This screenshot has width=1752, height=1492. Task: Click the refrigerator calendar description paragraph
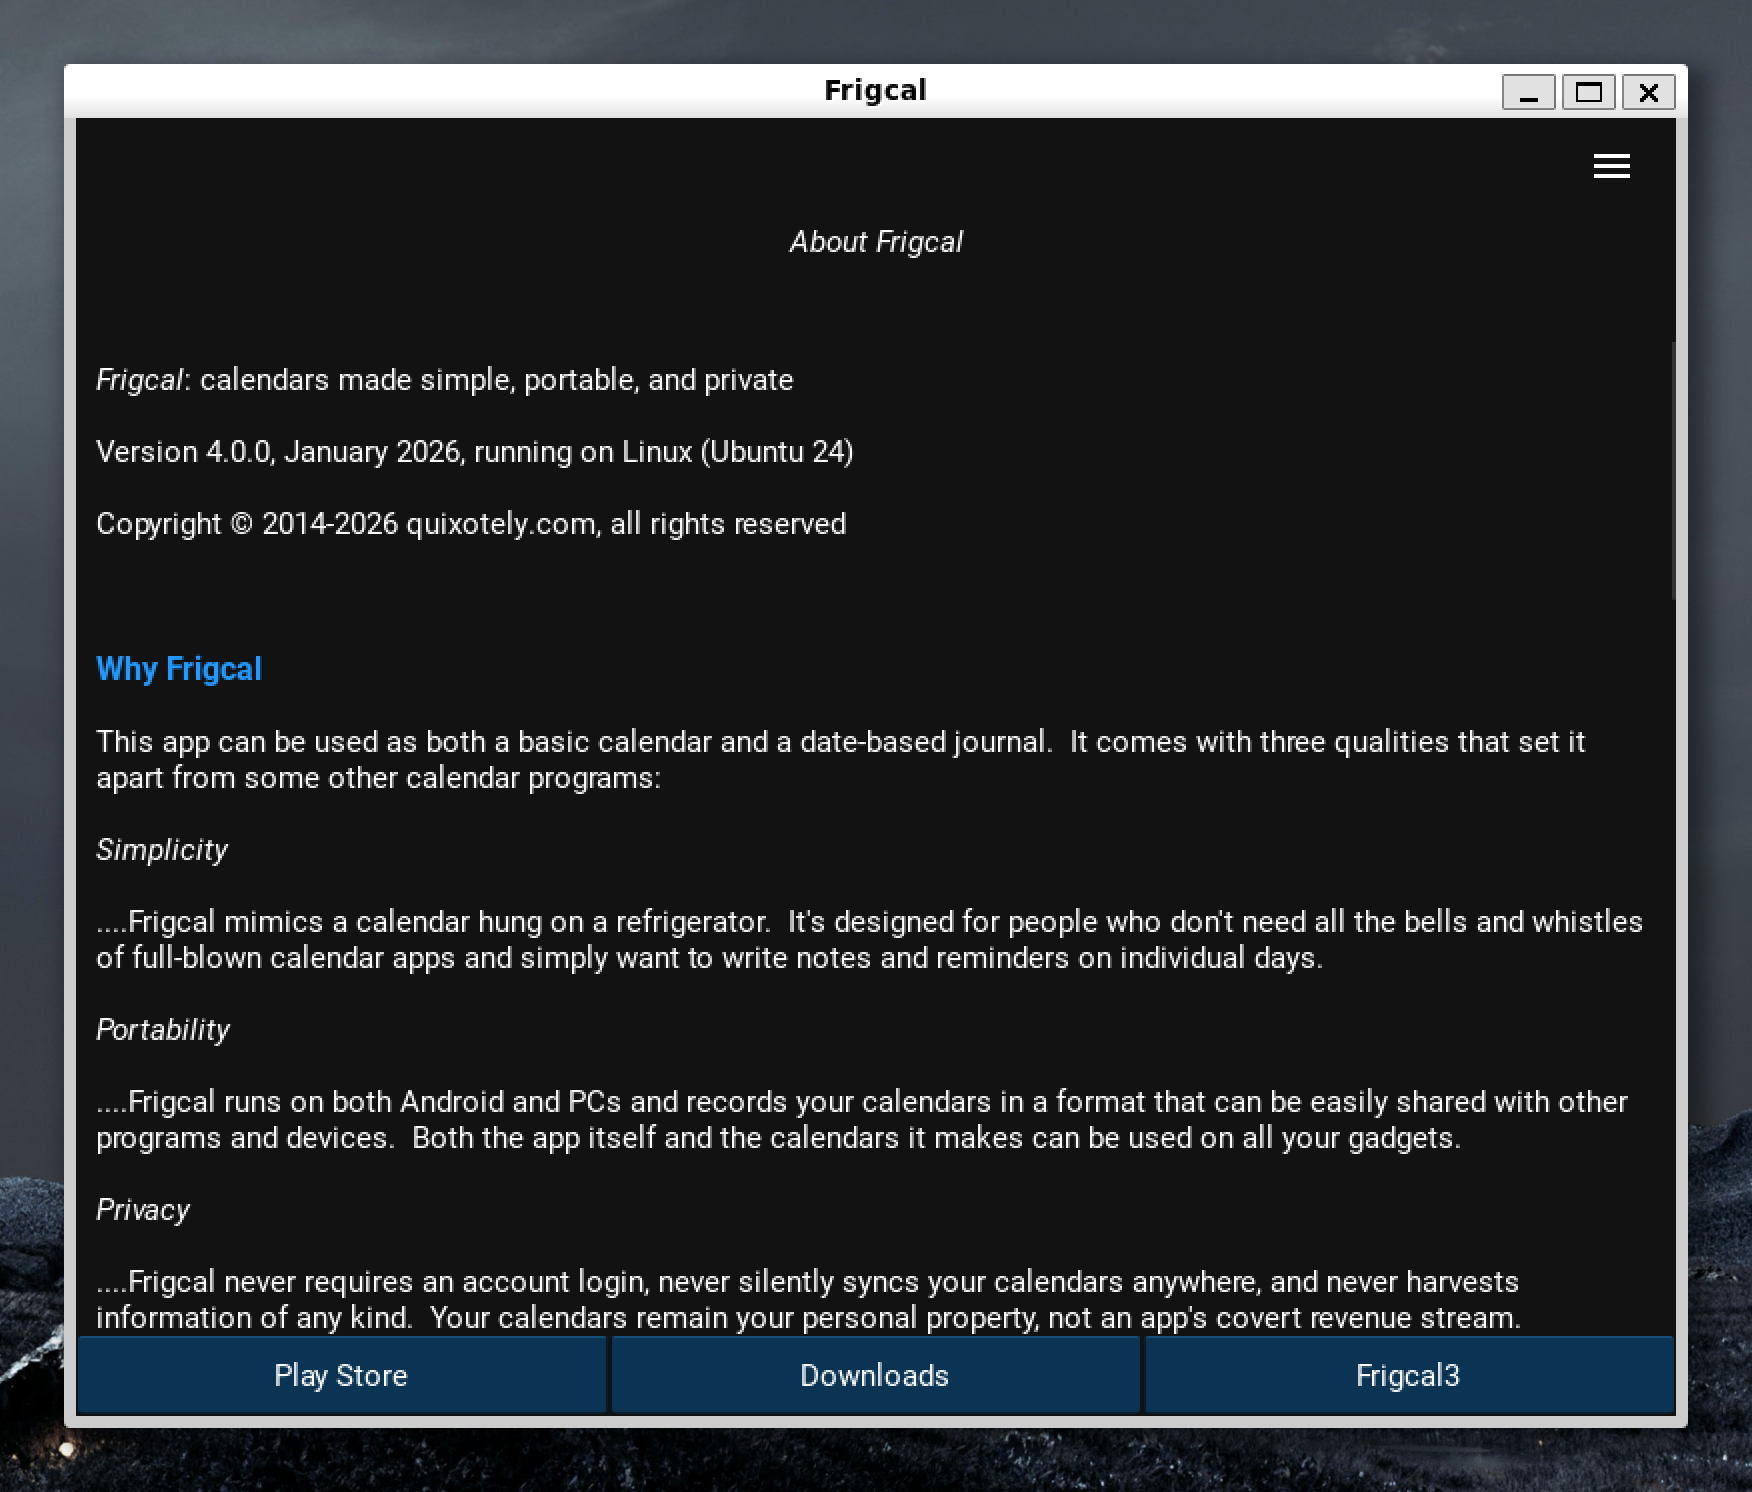pyautogui.click(x=868, y=940)
